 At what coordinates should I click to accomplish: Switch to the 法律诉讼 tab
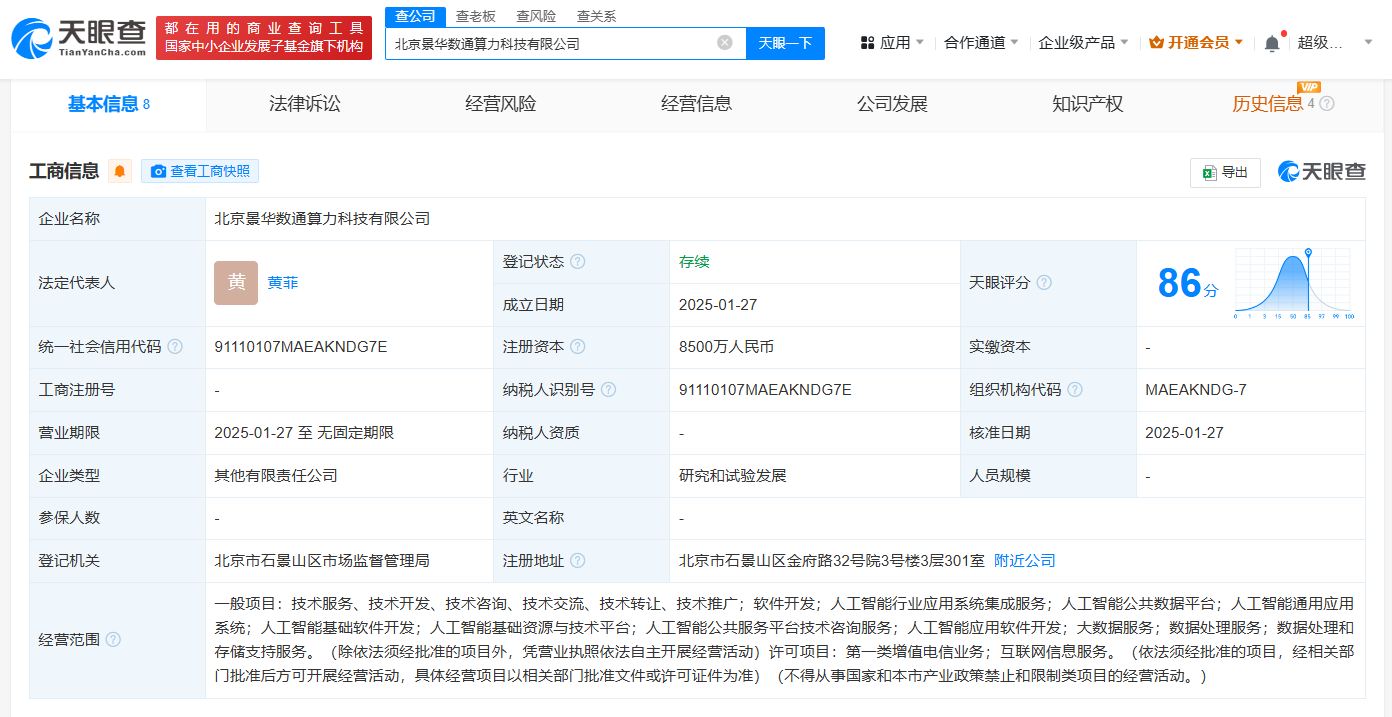[x=305, y=104]
